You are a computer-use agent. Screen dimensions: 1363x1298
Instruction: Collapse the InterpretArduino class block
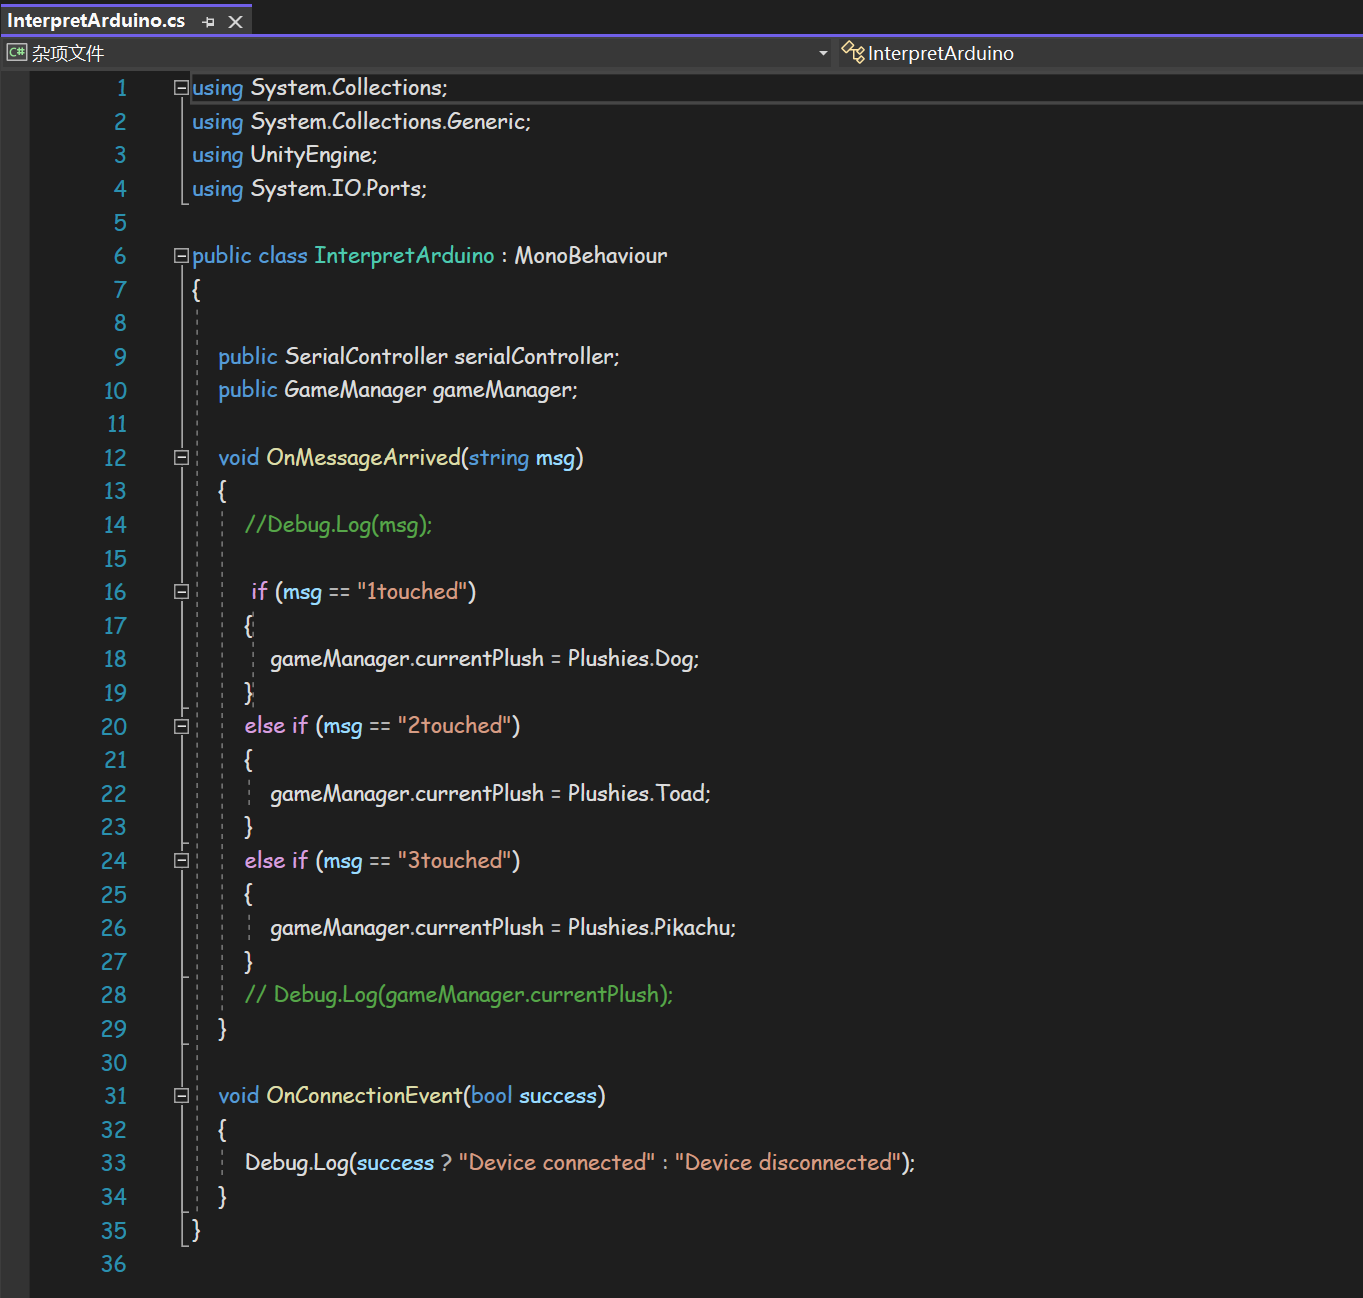[x=181, y=256]
